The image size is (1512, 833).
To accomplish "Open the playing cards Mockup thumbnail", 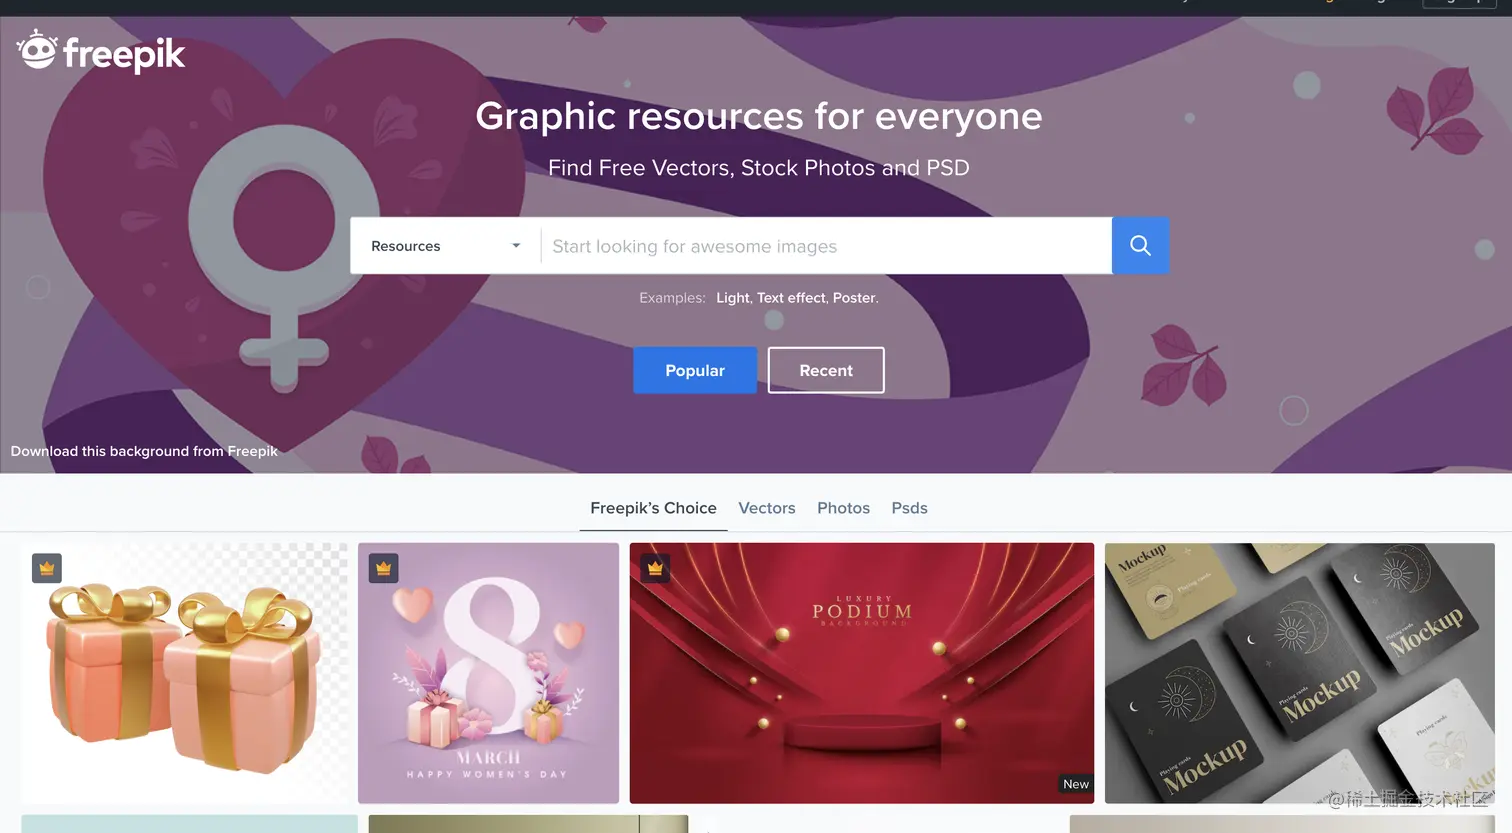I will [x=1299, y=673].
